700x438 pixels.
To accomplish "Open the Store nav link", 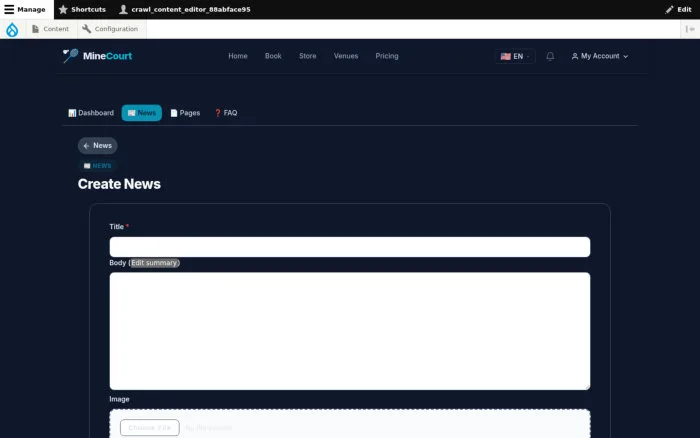I will [308, 56].
